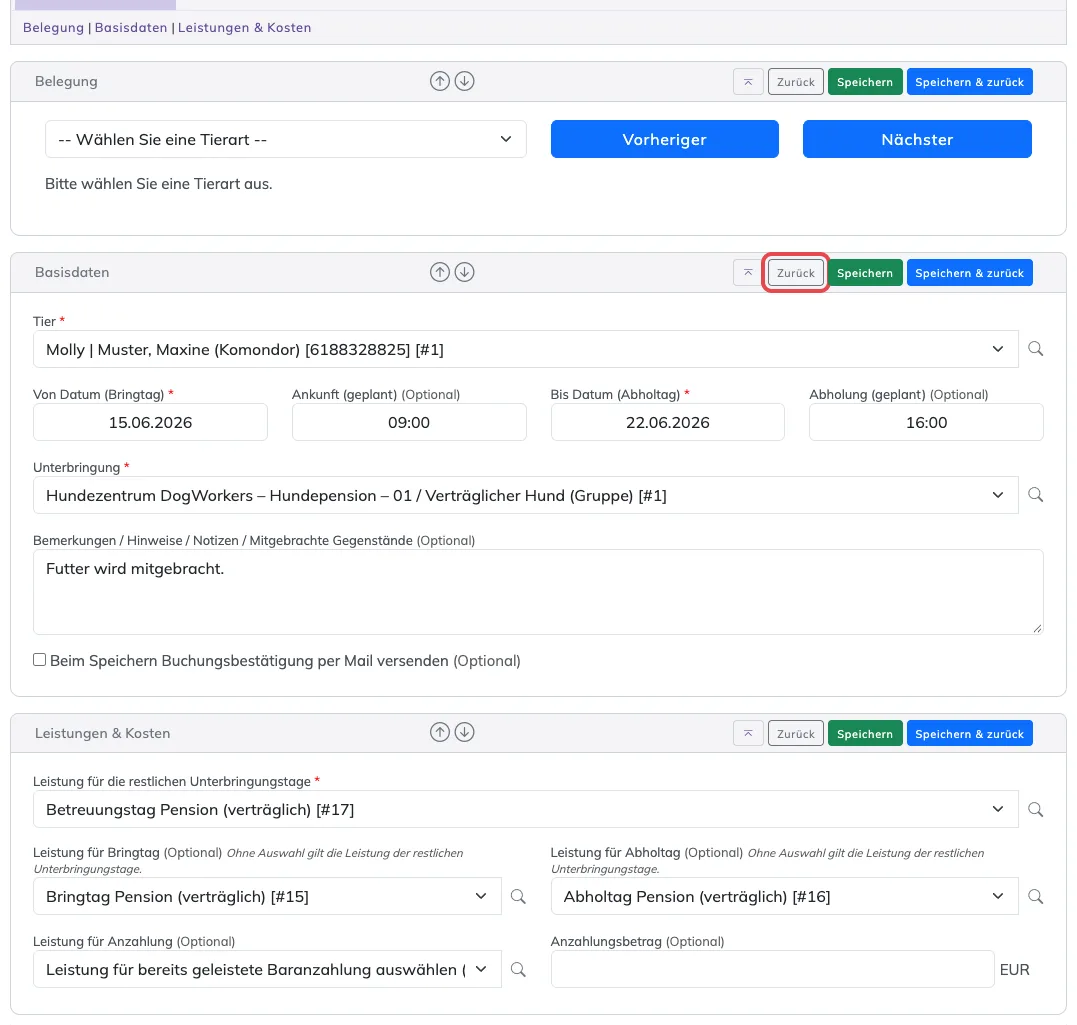Screen dimensions: 1077x1025
Task: Click the Abholung (geplant) time field
Action: (x=926, y=422)
